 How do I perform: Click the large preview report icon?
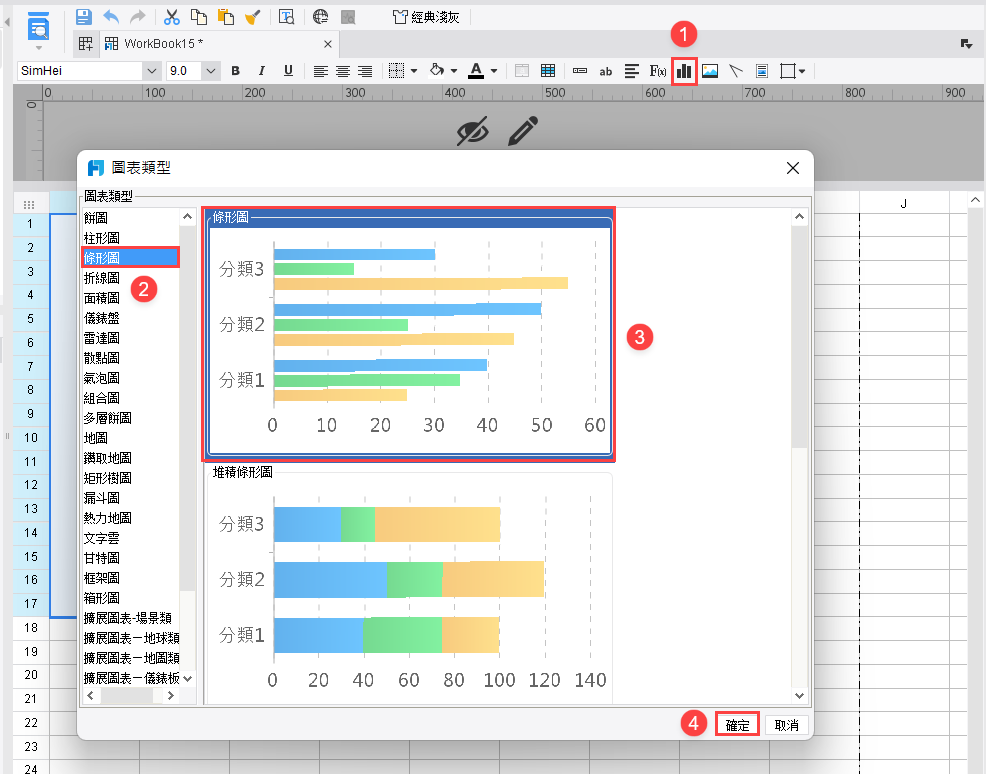[38, 28]
